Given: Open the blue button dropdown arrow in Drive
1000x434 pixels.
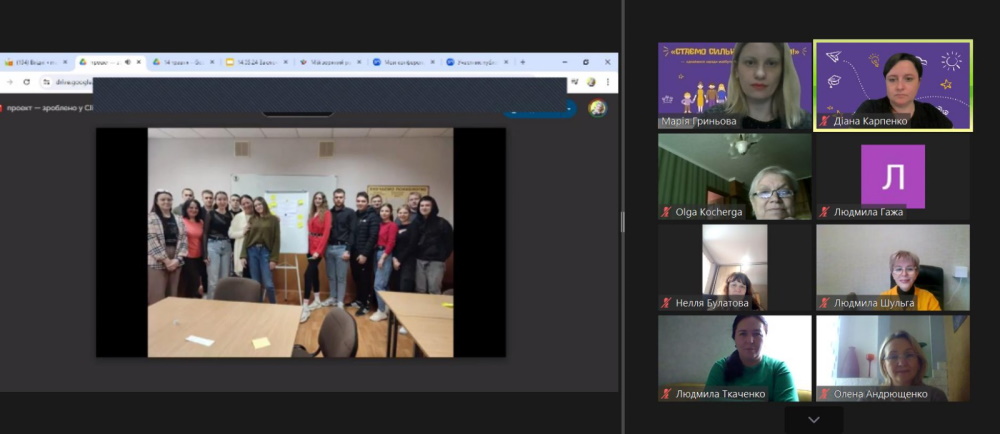Looking at the screenshot, I should pos(569,108).
